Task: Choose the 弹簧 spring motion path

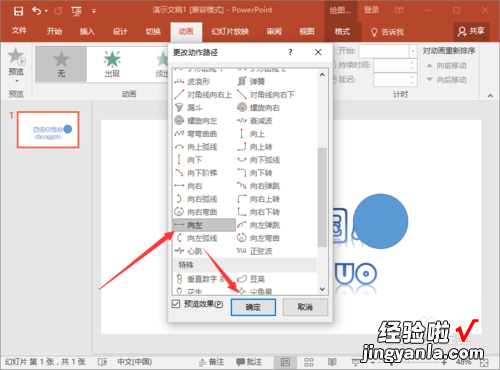Action: [251, 82]
